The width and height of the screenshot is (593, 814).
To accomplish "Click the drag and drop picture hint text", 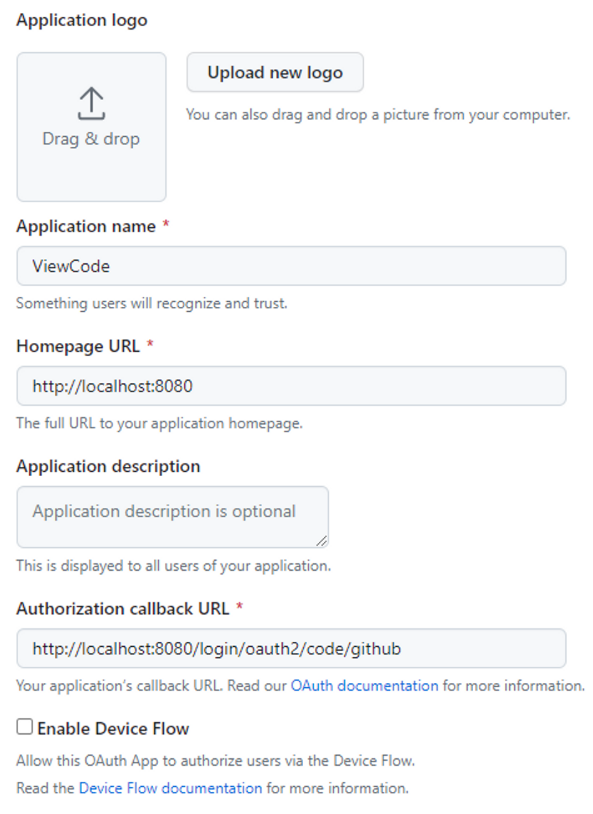I will tap(378, 115).
